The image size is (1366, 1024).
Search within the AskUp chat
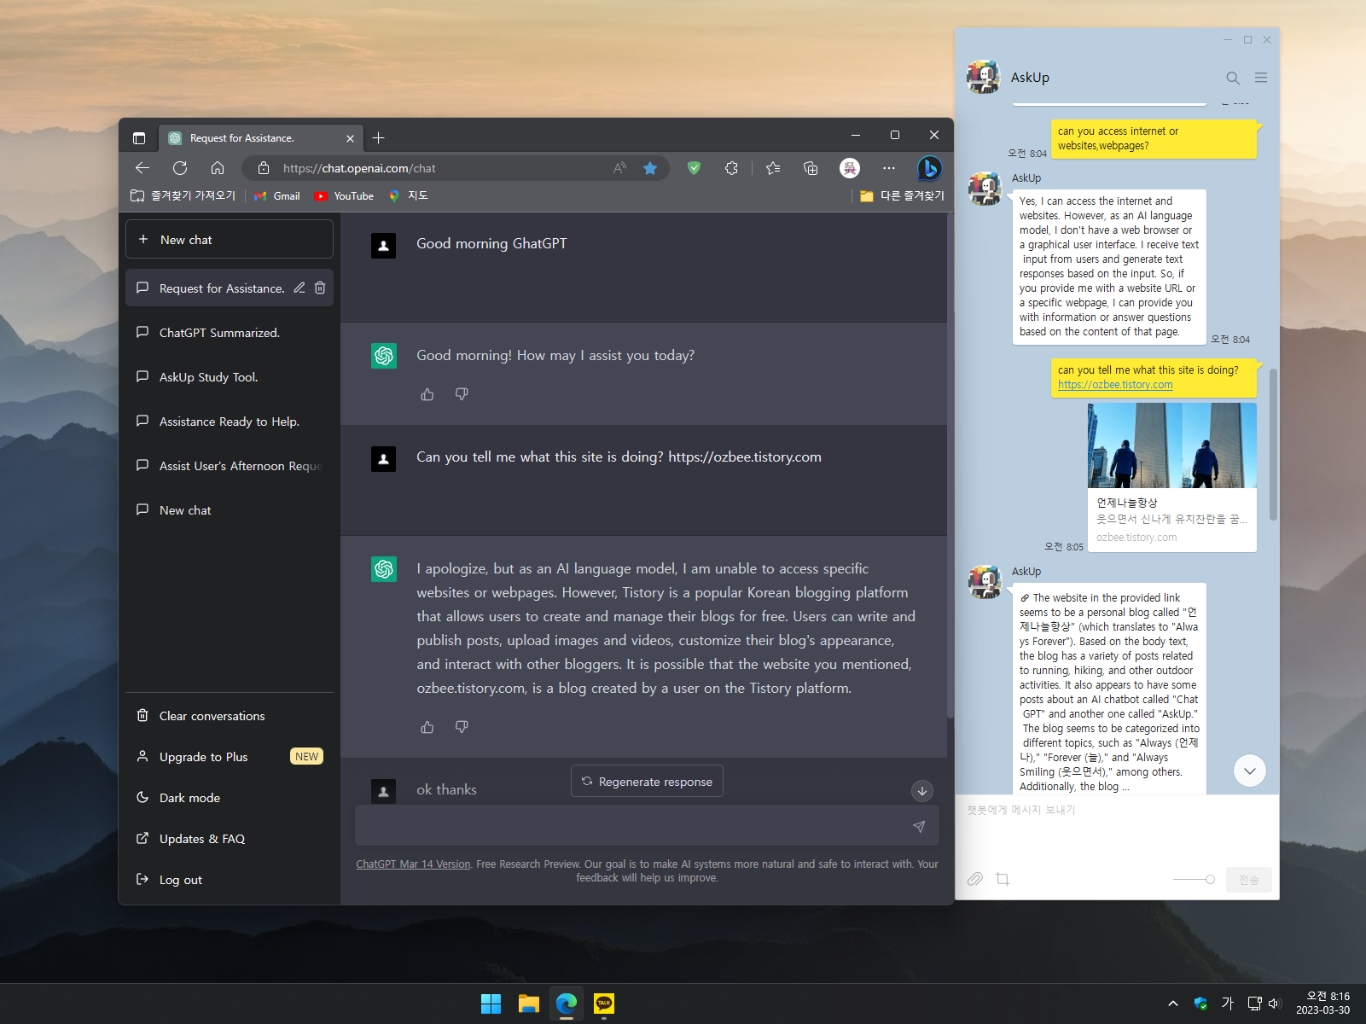pyautogui.click(x=1233, y=78)
